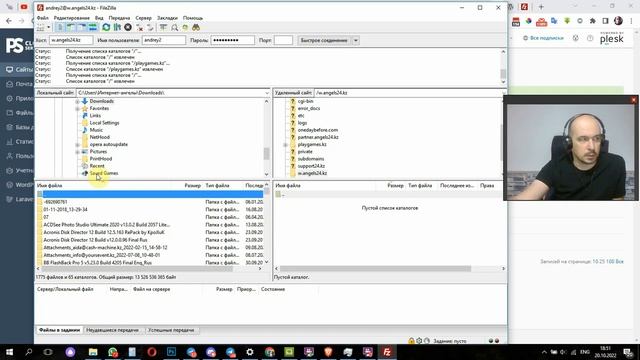640x360 pixels.
Task: Select the w.angels24.kz remote folder
Action: tap(312, 173)
